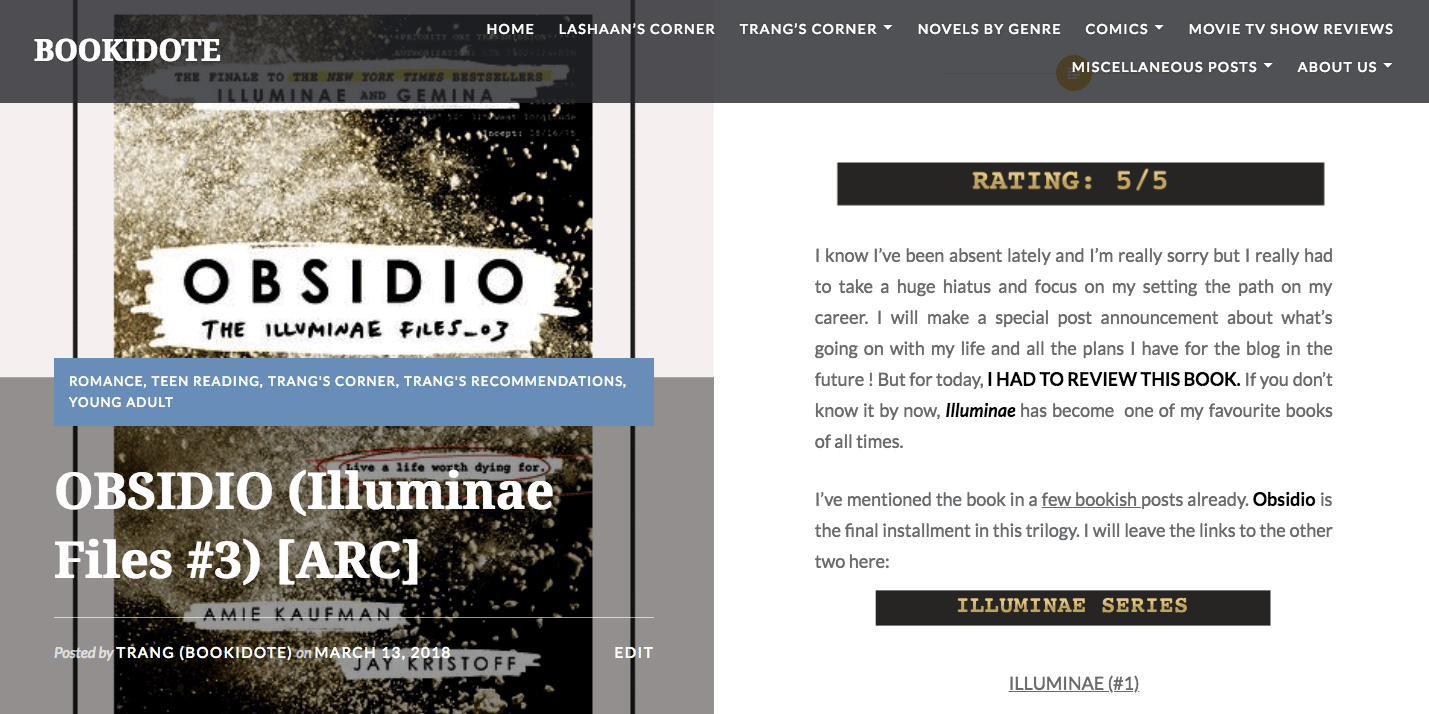
Task: Open Movie TV Show Reviews page
Action: (x=1290, y=29)
